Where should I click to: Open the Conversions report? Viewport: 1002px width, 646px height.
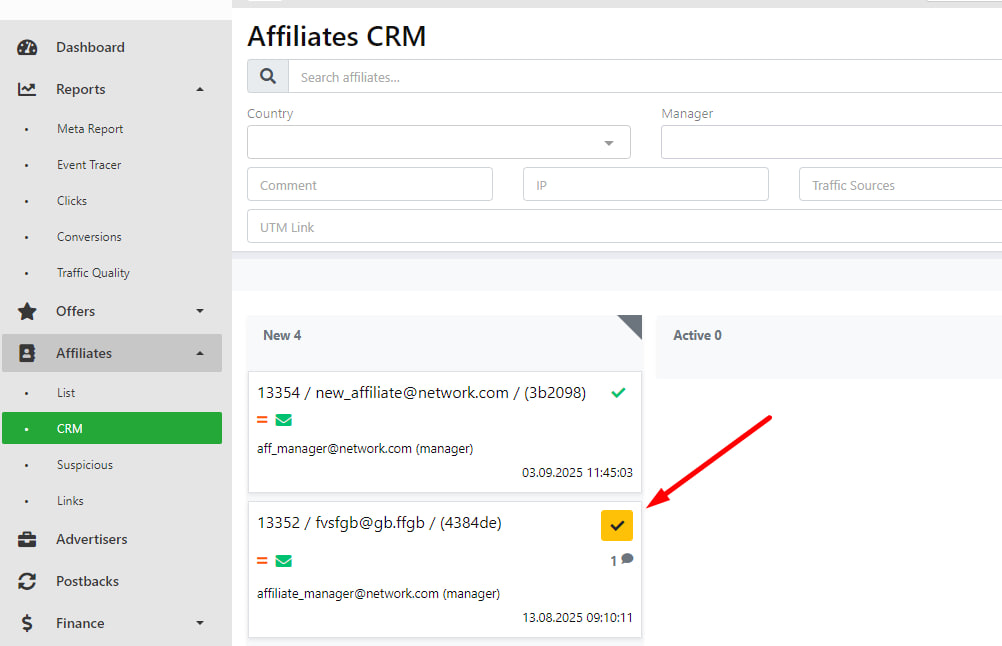click(89, 237)
